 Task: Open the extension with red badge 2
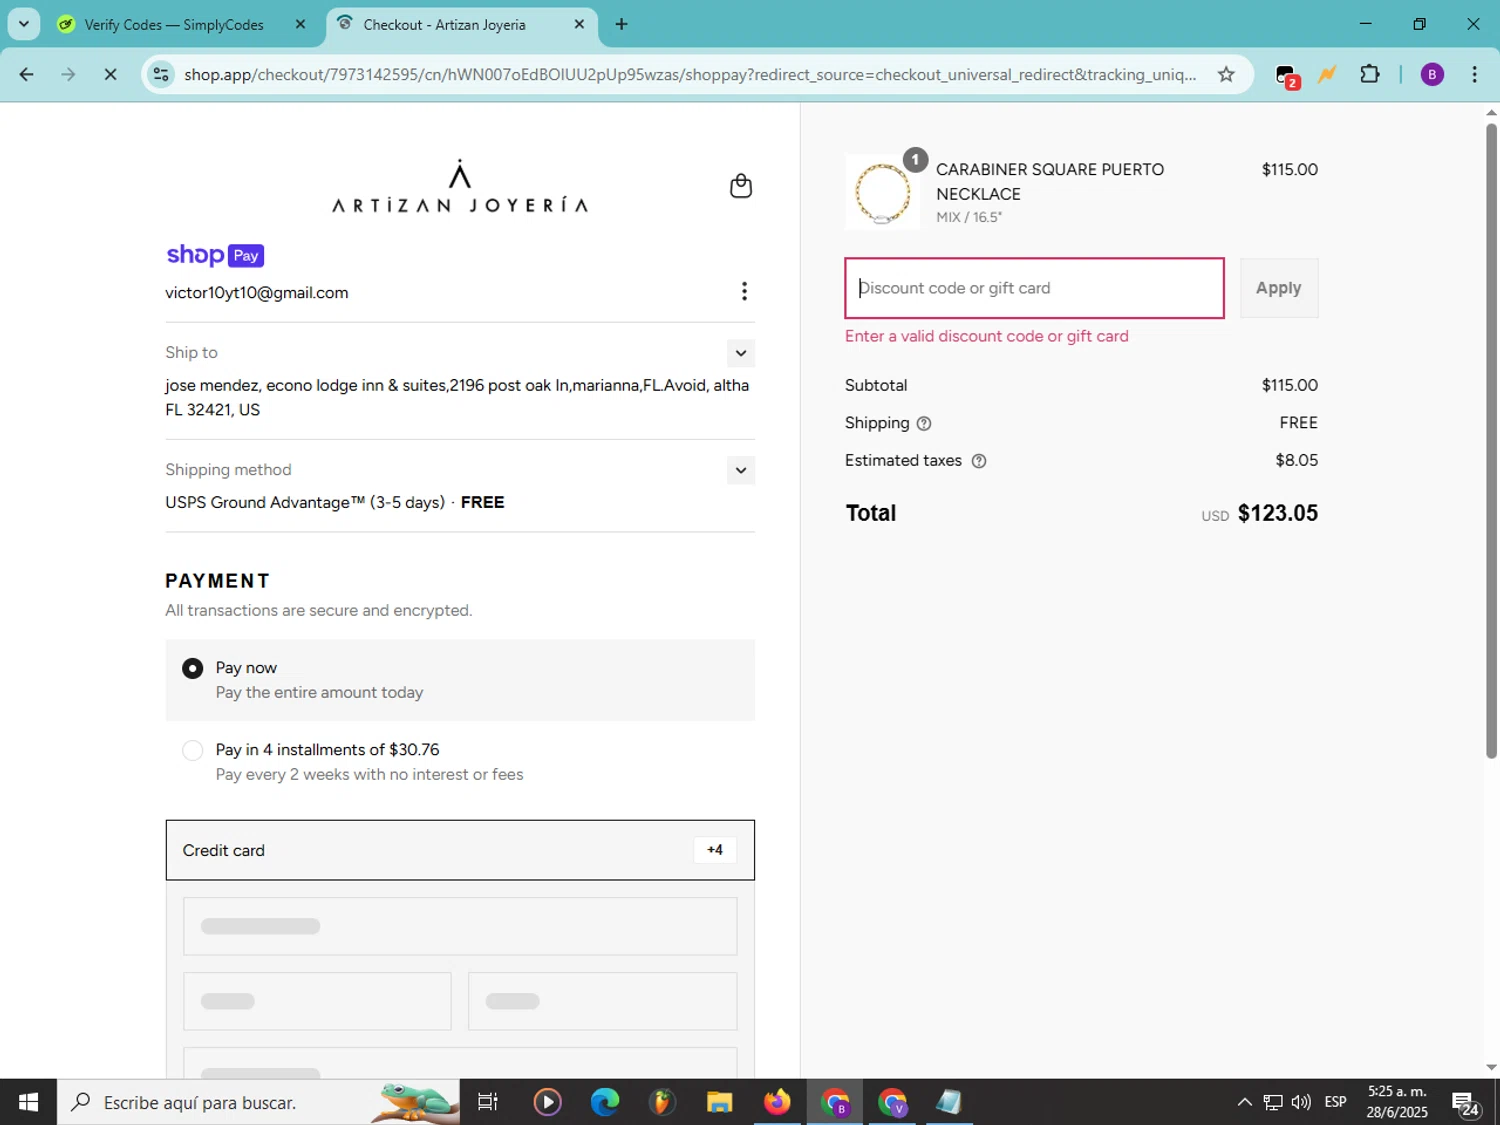pos(1287,75)
